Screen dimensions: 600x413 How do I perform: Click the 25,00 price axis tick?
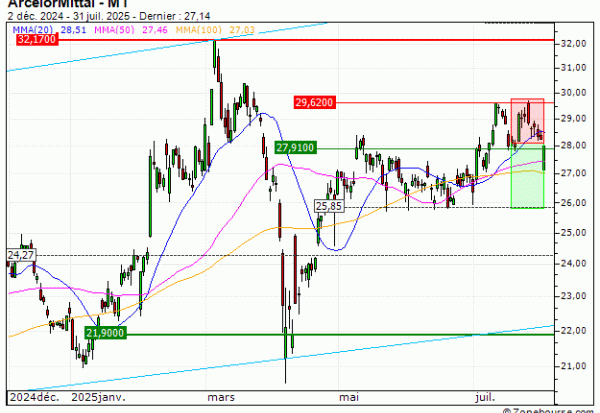point(573,233)
